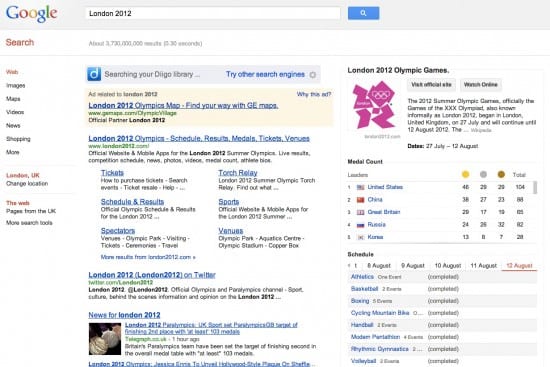Open Cycling Mountain Bike in the schedule
The height and width of the screenshot is (367, 550).
(x=380, y=313)
